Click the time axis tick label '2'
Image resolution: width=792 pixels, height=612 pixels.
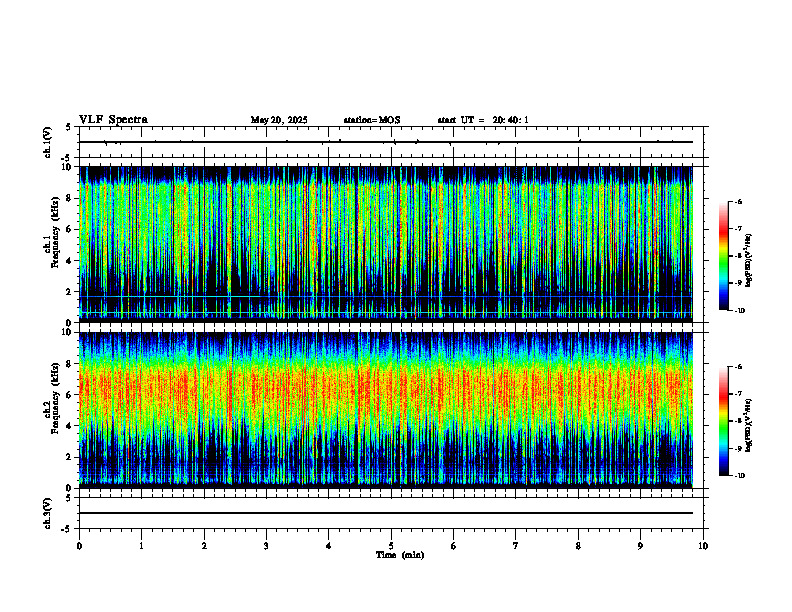coord(204,546)
